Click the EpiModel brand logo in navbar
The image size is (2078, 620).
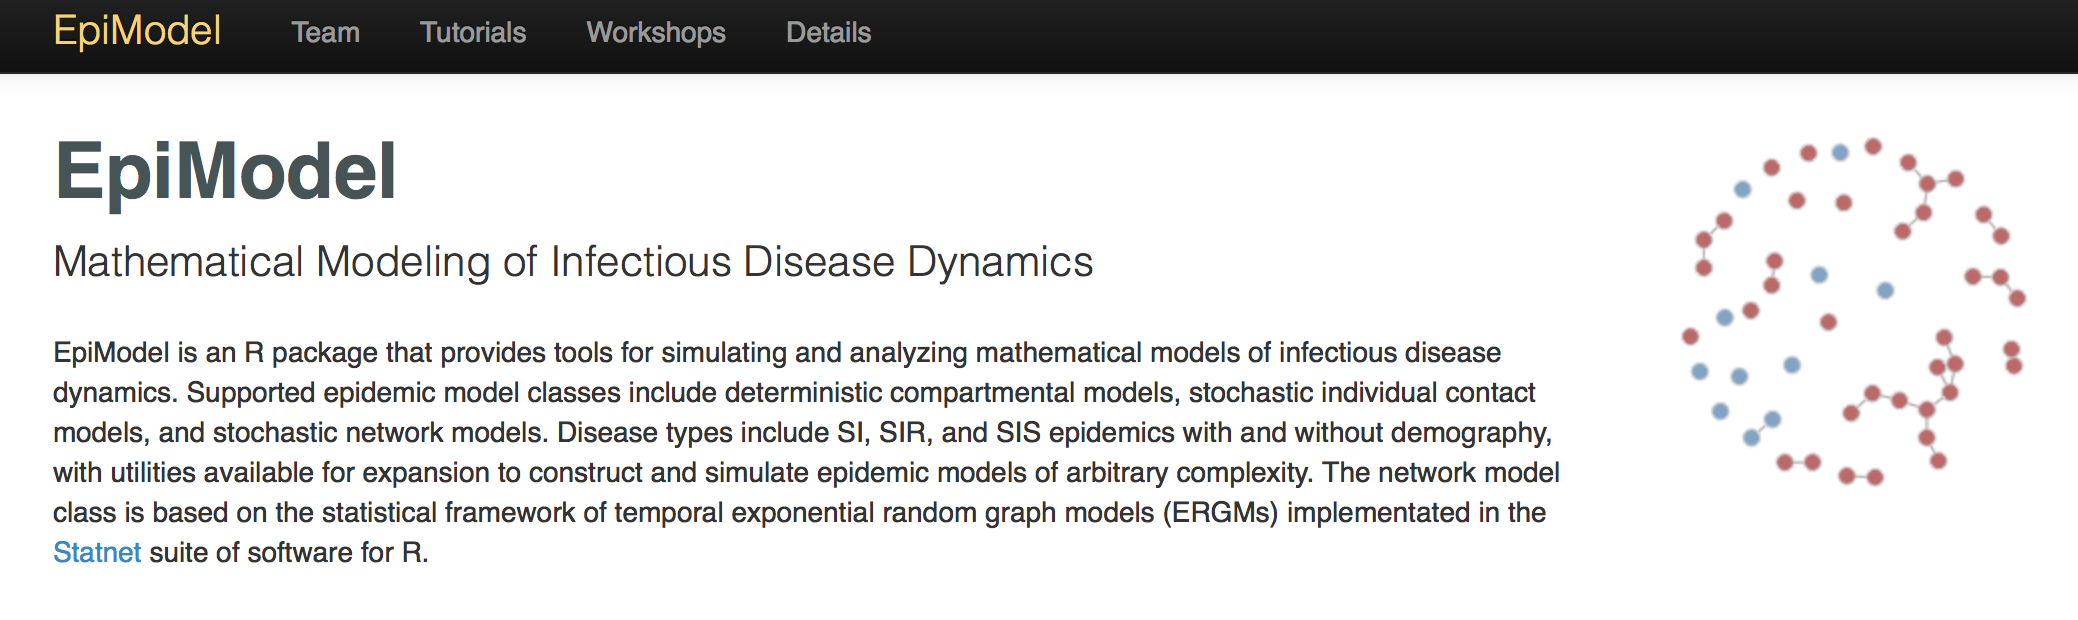coord(137,31)
